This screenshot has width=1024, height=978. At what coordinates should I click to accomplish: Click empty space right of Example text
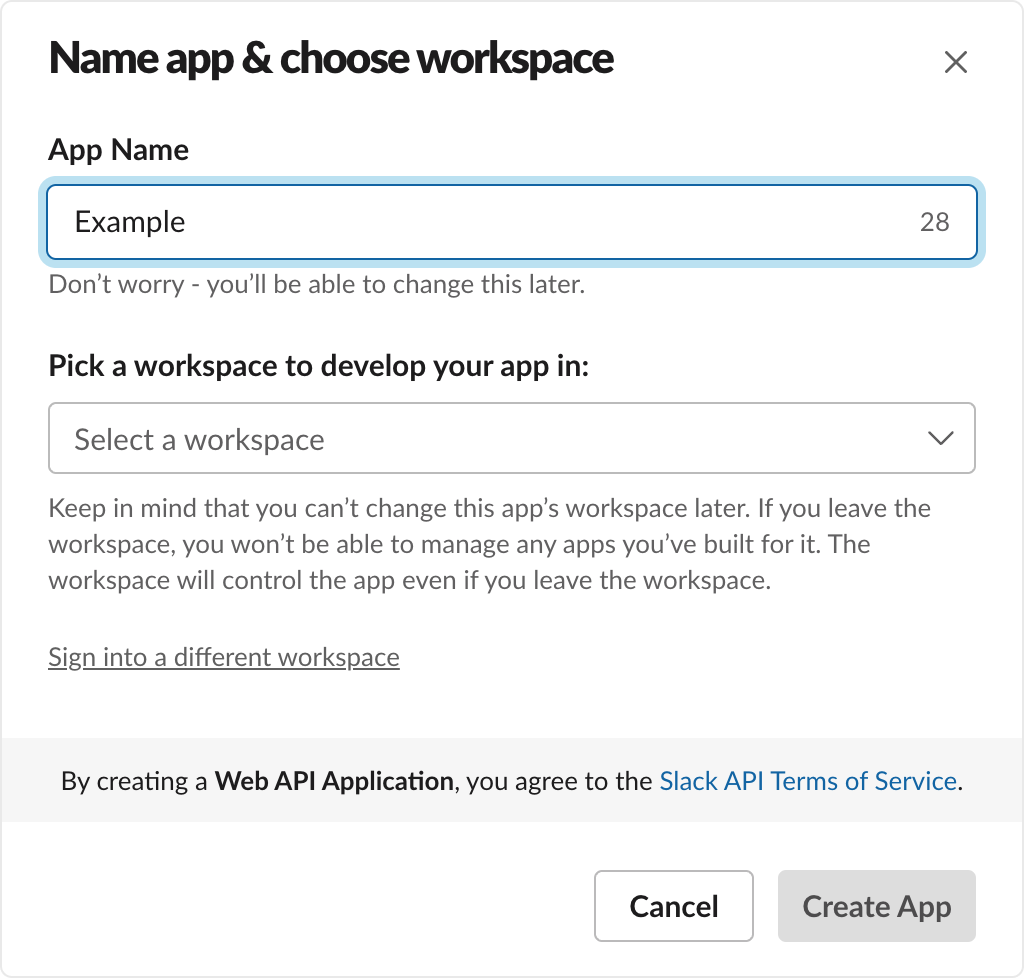click(x=549, y=222)
